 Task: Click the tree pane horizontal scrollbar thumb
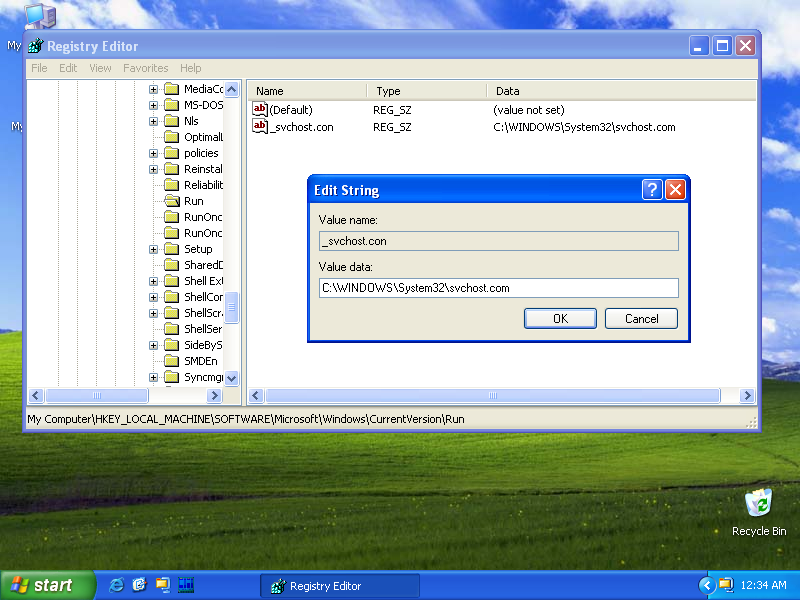(97, 395)
